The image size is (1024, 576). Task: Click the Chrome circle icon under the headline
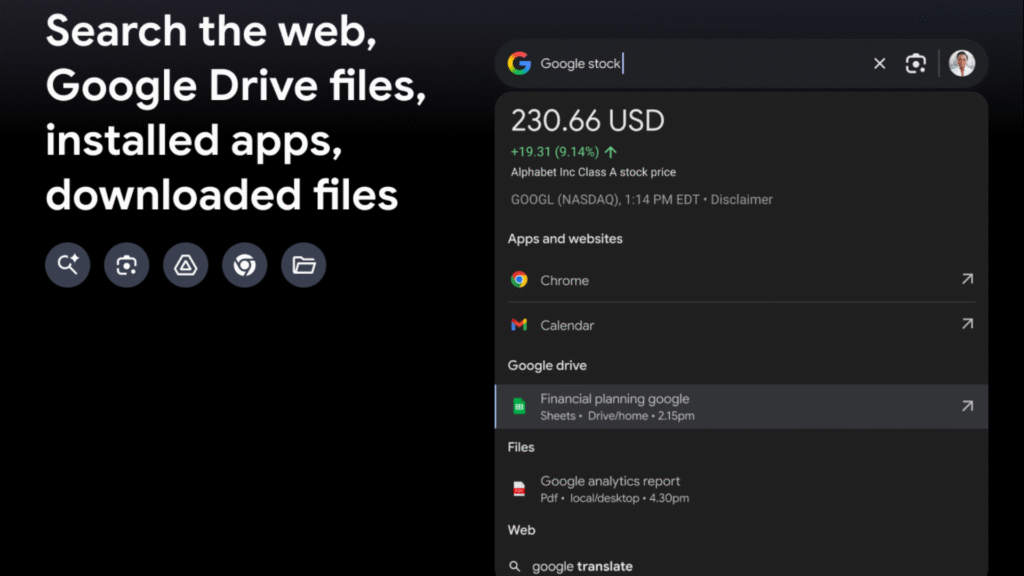tap(244, 265)
